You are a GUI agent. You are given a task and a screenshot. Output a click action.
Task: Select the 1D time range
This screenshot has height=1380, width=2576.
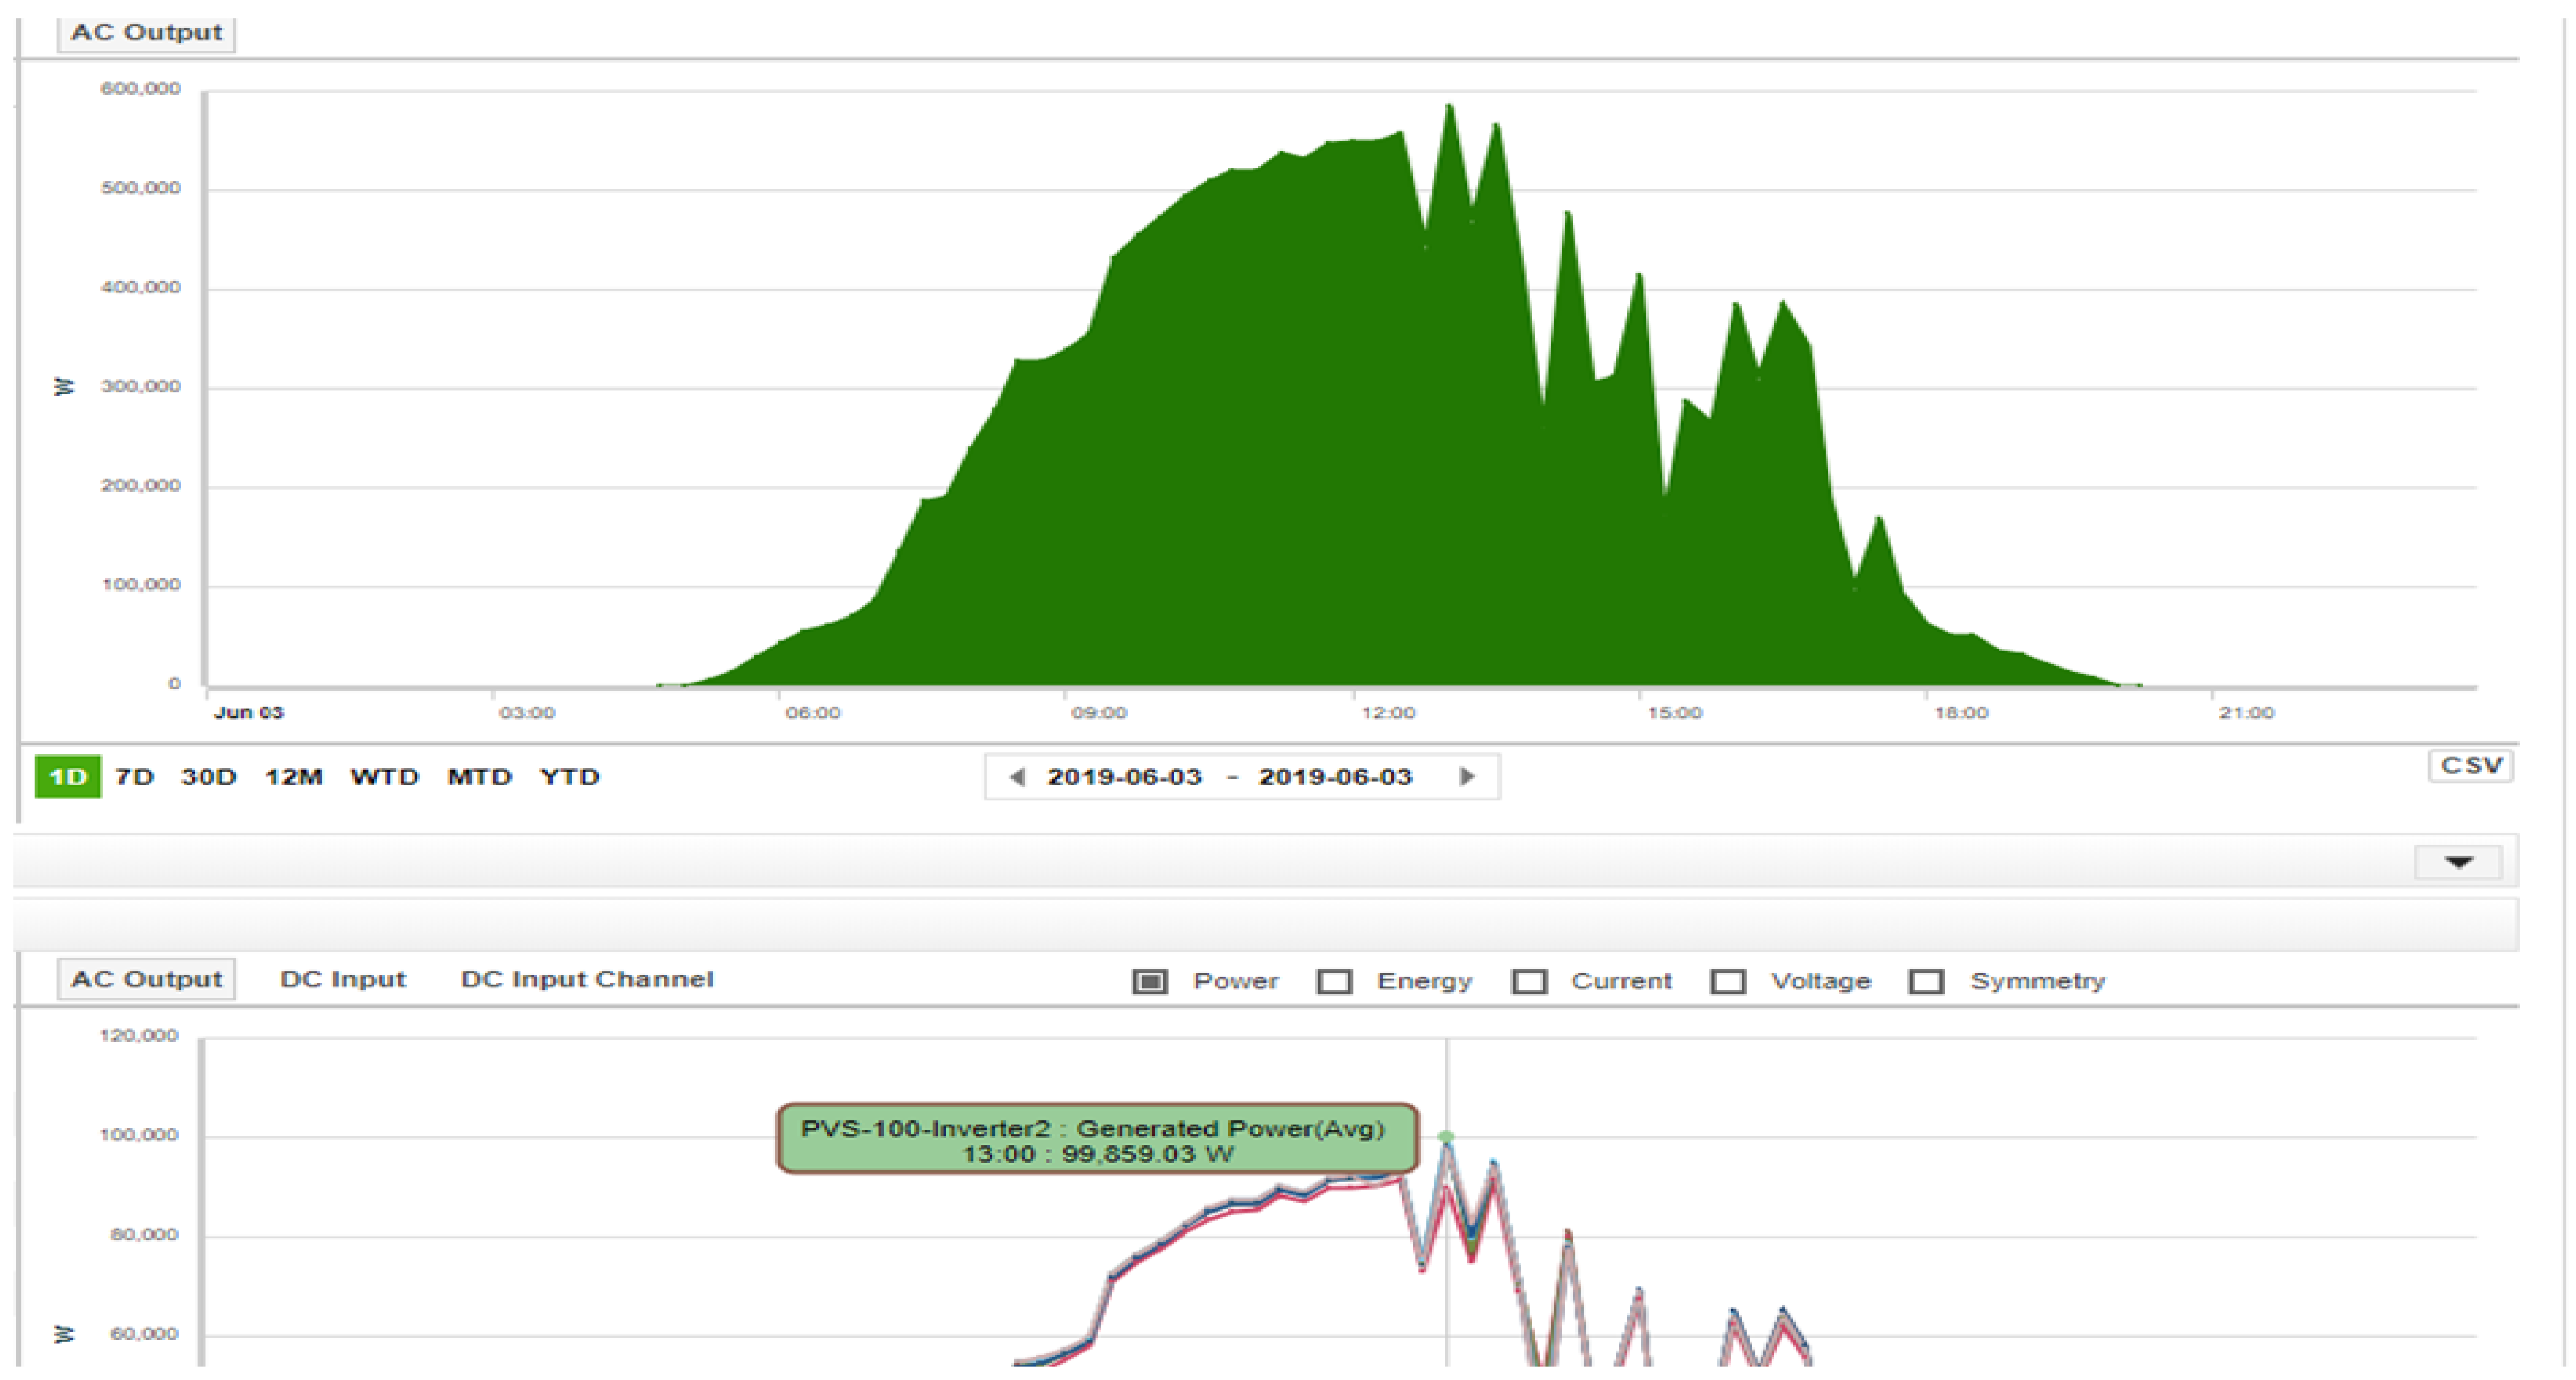(x=67, y=777)
